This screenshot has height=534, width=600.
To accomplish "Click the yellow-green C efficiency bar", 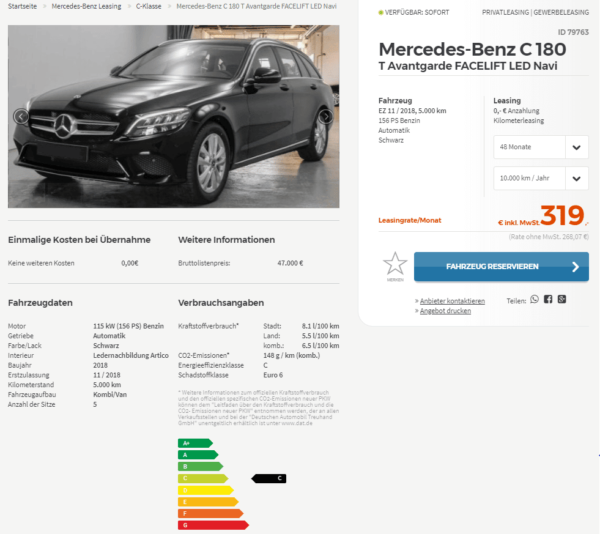I will [203, 478].
